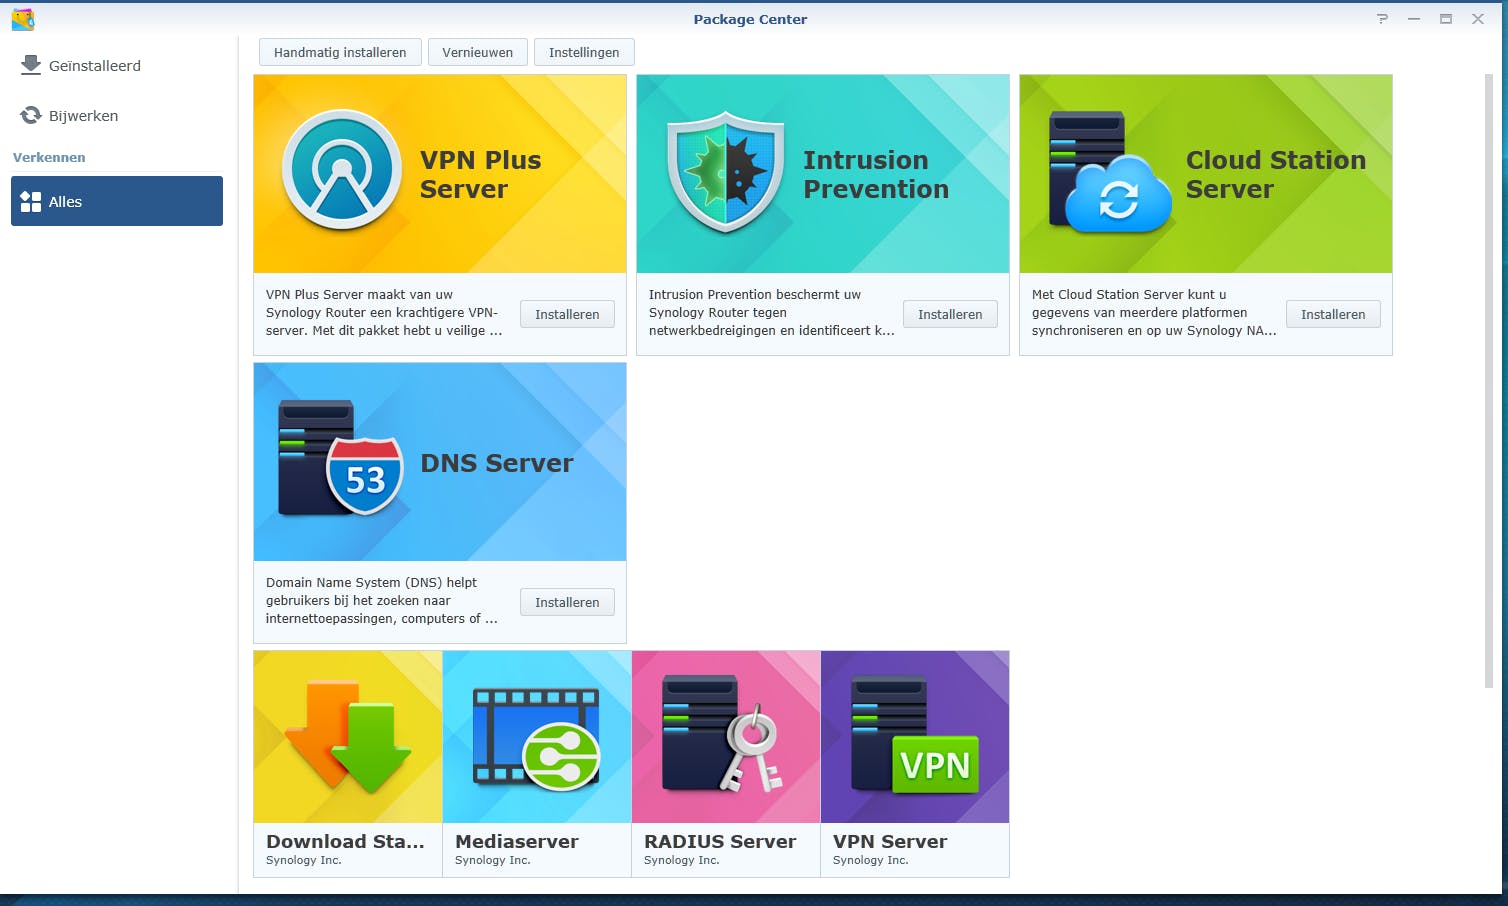Click the Download Sta... package name
The height and width of the screenshot is (906, 1508).
pyautogui.click(x=345, y=841)
